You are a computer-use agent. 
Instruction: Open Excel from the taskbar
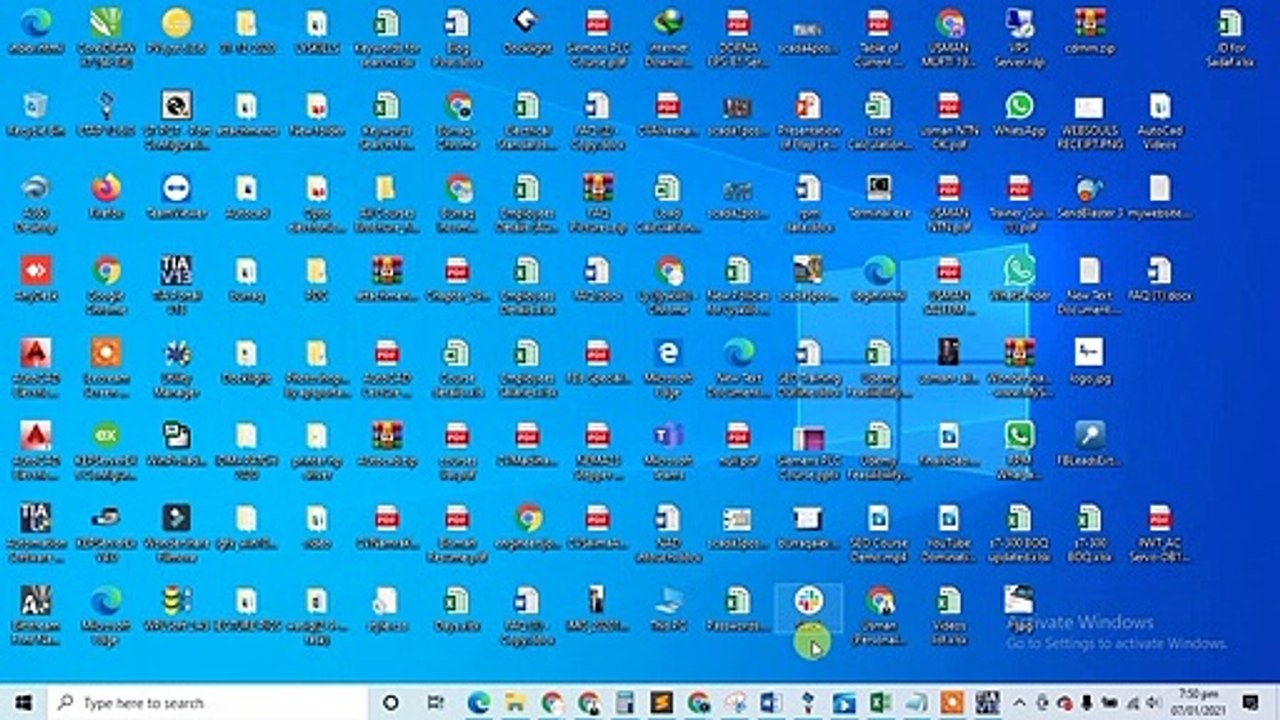[880, 702]
